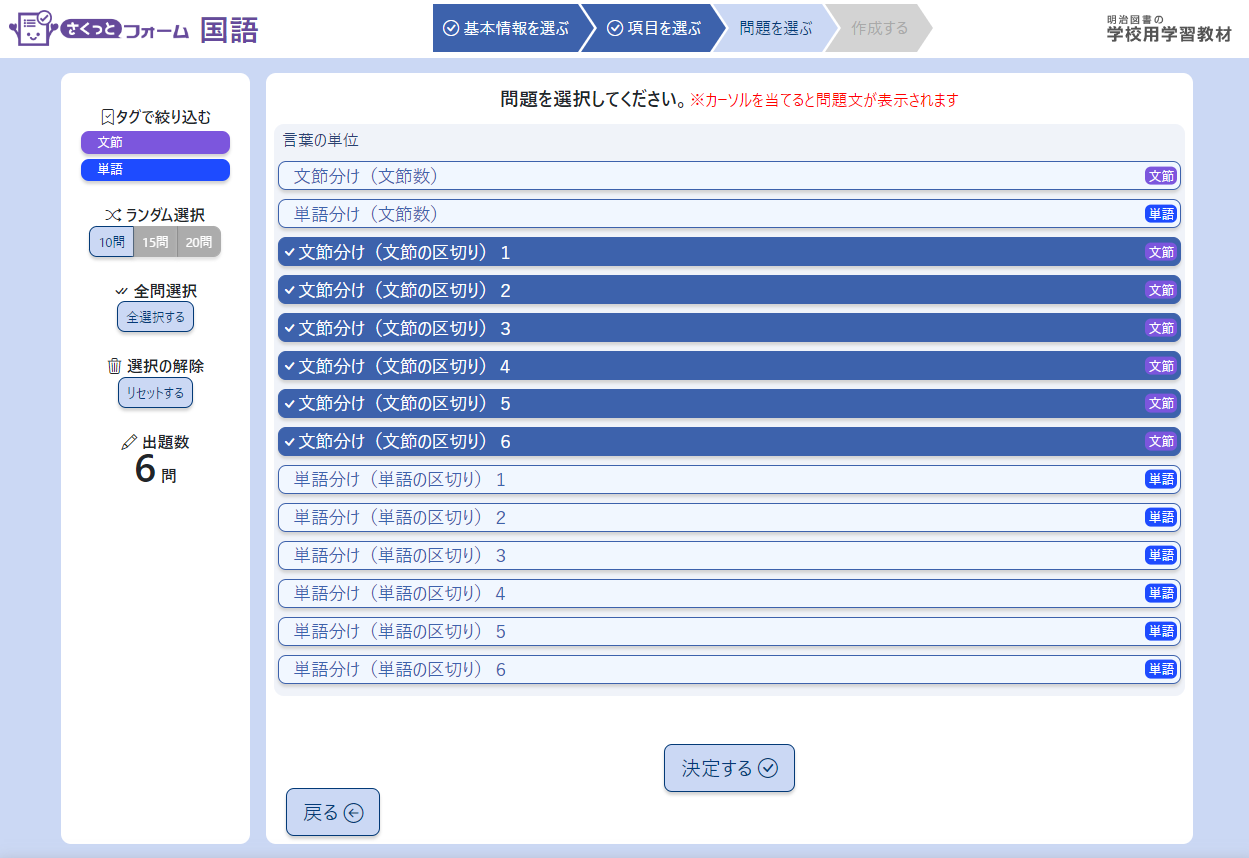
Task: Click 単語 tag badge on 単語分け（文節数） row
Action: pyautogui.click(x=1160, y=214)
